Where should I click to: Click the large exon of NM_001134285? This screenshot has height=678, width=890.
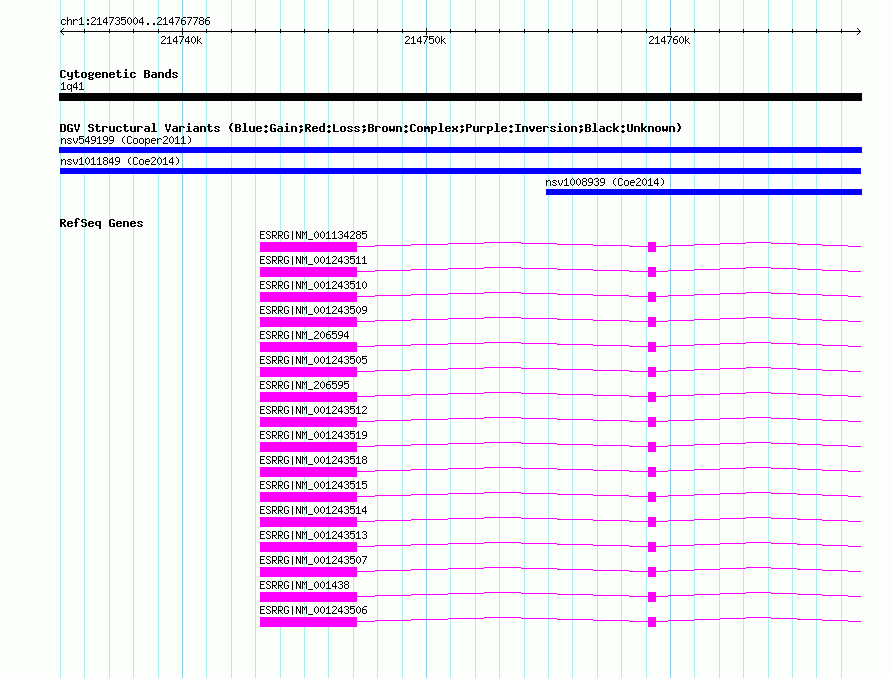click(308, 247)
